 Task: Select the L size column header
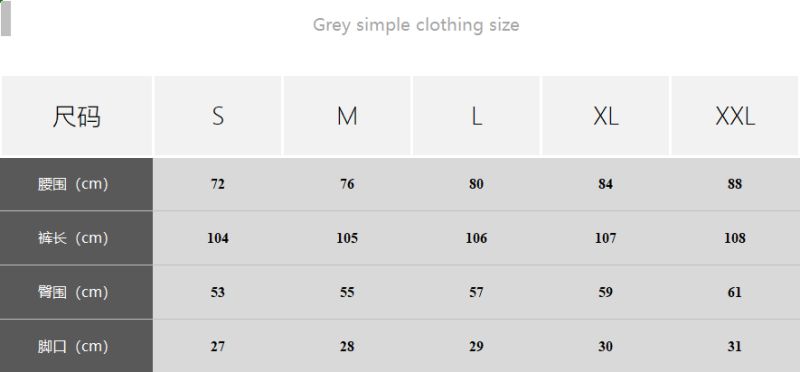coord(476,116)
